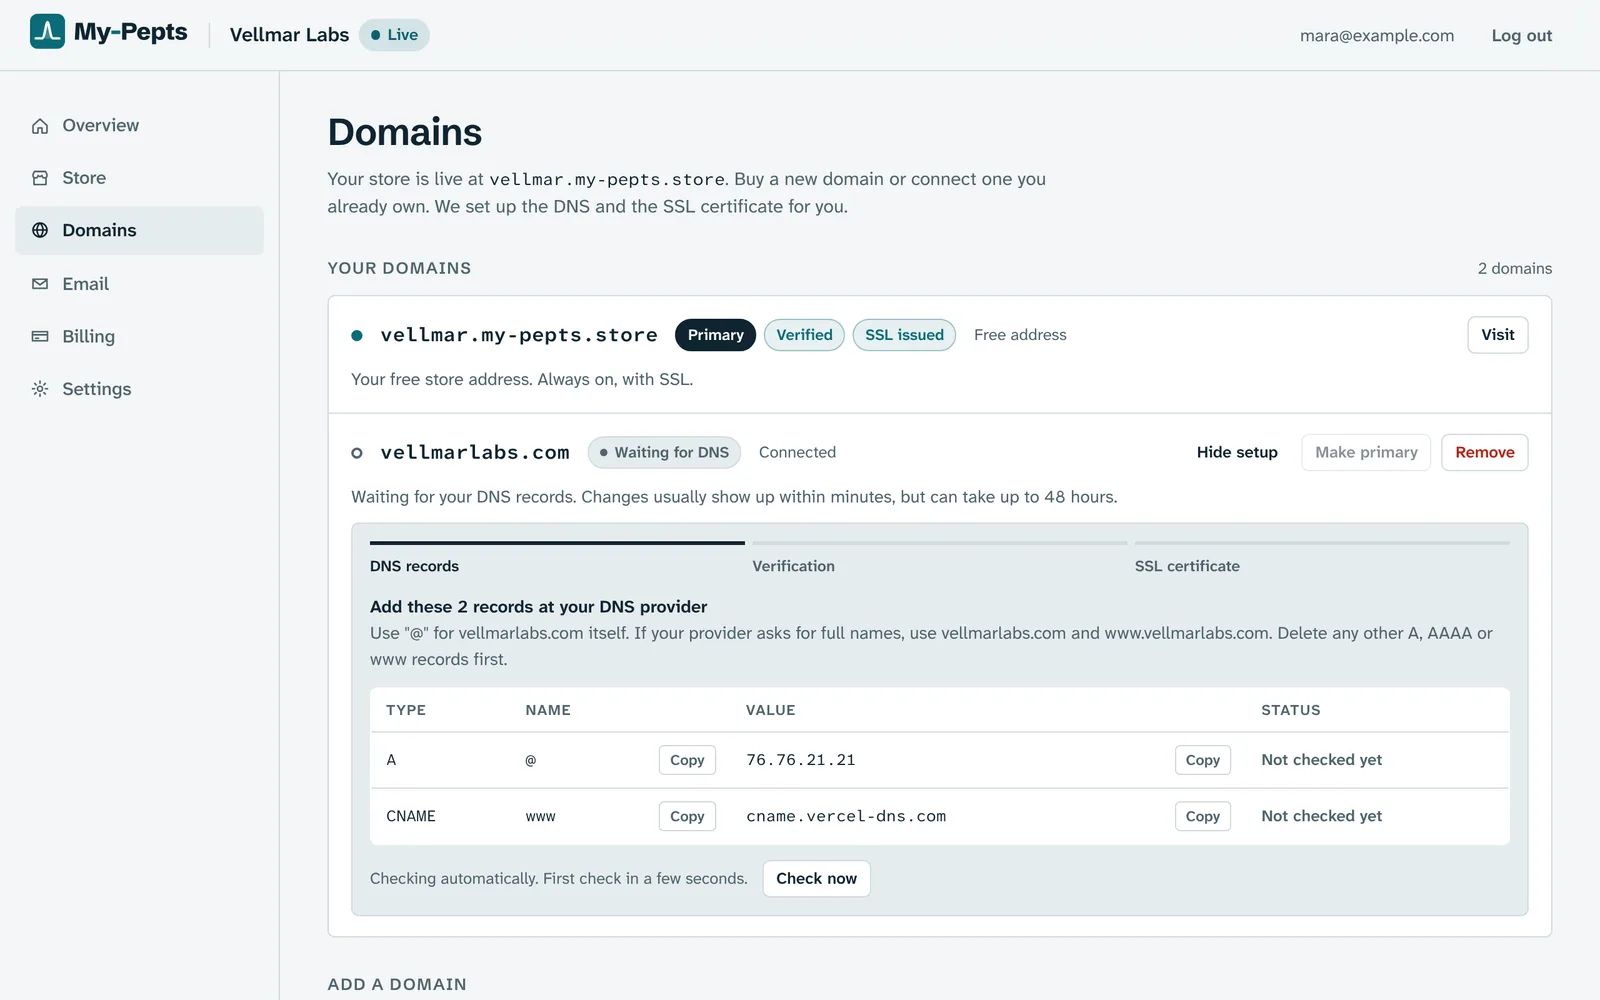Open the Overview page
This screenshot has height=1000, width=1600.
point(139,126)
